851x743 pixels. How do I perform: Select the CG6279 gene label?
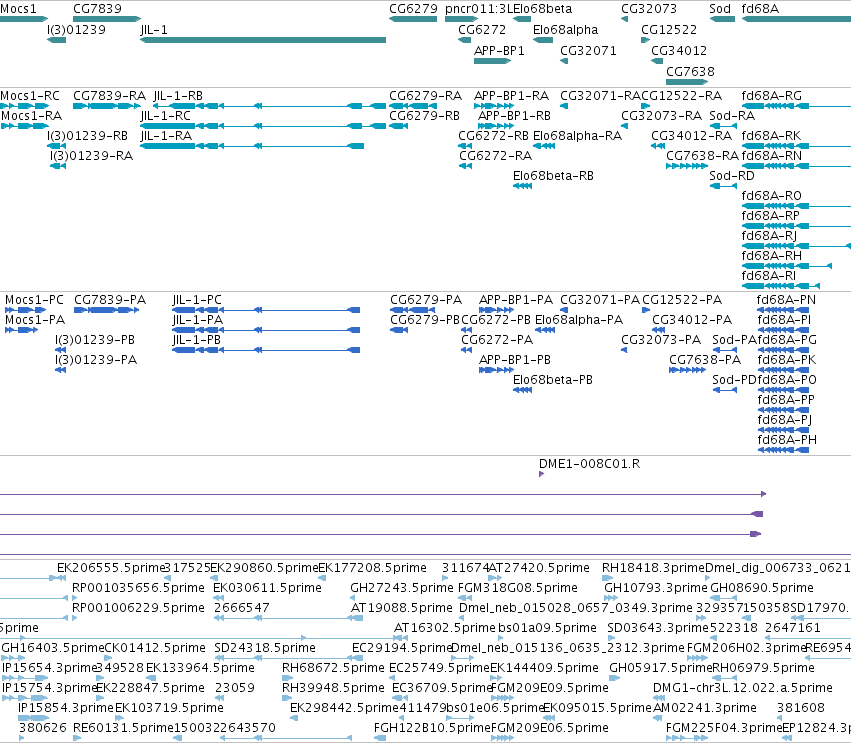[x=413, y=9]
